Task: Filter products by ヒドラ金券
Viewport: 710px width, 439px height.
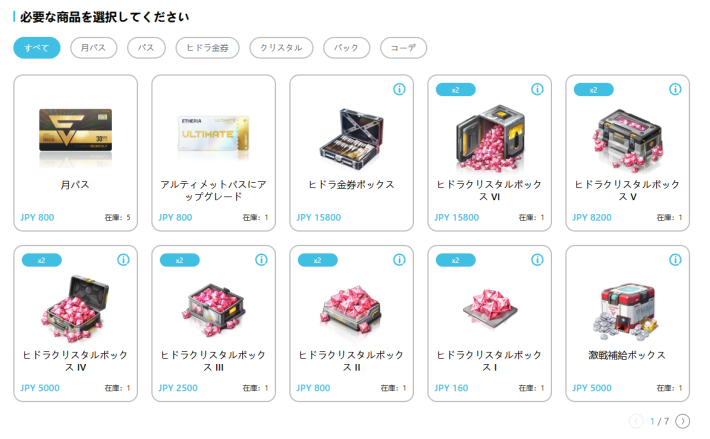Action: click(x=207, y=48)
